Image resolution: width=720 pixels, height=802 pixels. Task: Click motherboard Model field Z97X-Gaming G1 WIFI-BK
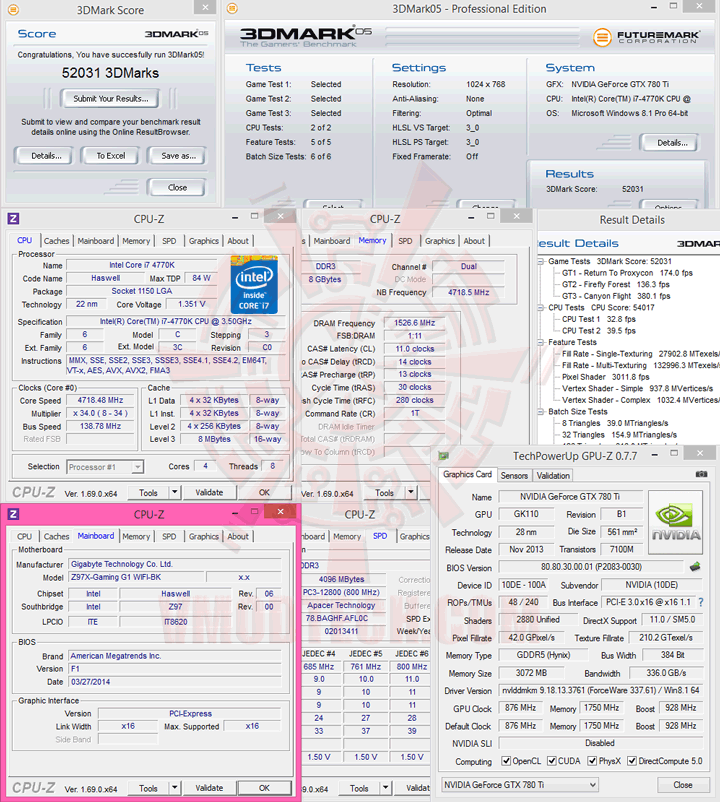[x=136, y=577]
